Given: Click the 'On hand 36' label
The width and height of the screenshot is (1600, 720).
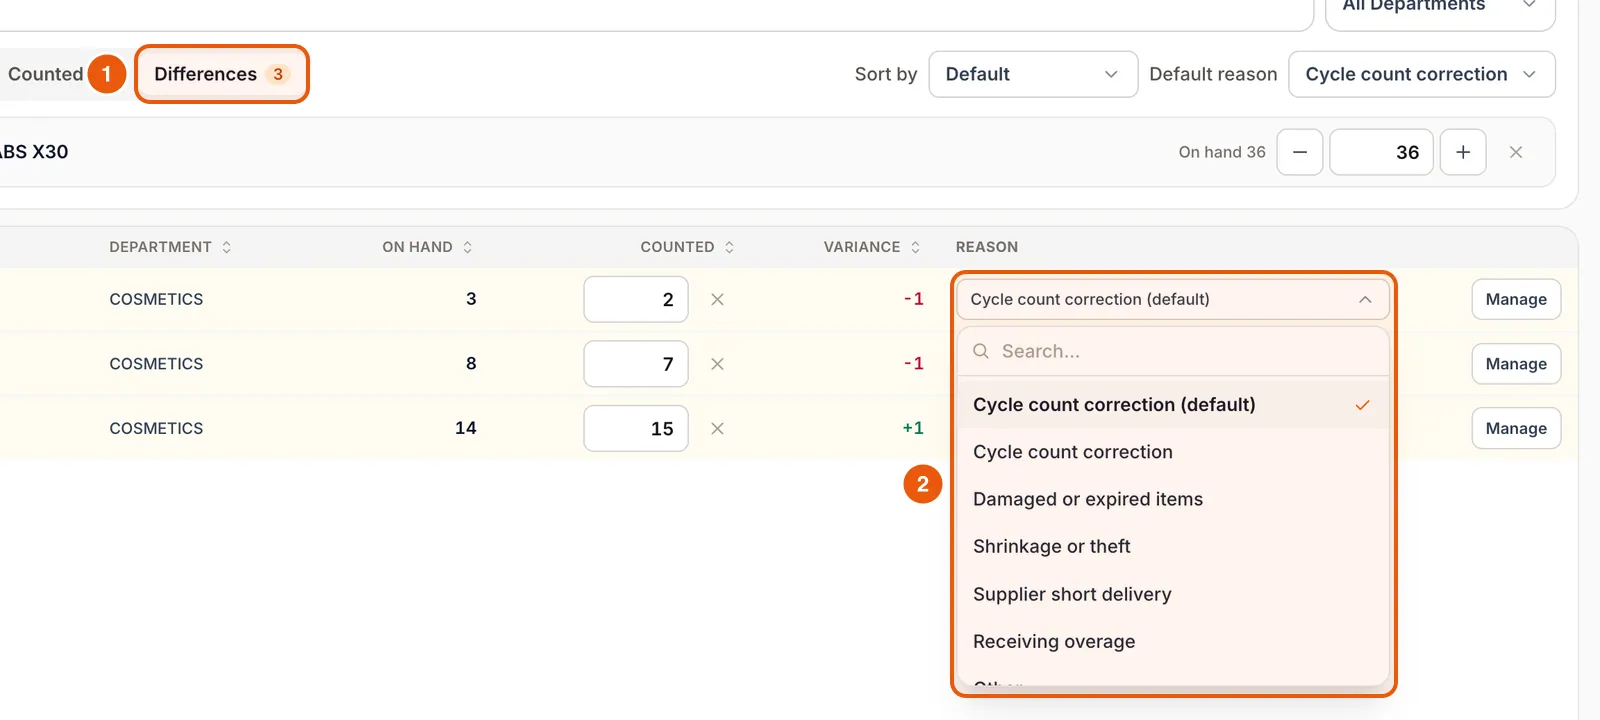Looking at the screenshot, I should click(1222, 152).
